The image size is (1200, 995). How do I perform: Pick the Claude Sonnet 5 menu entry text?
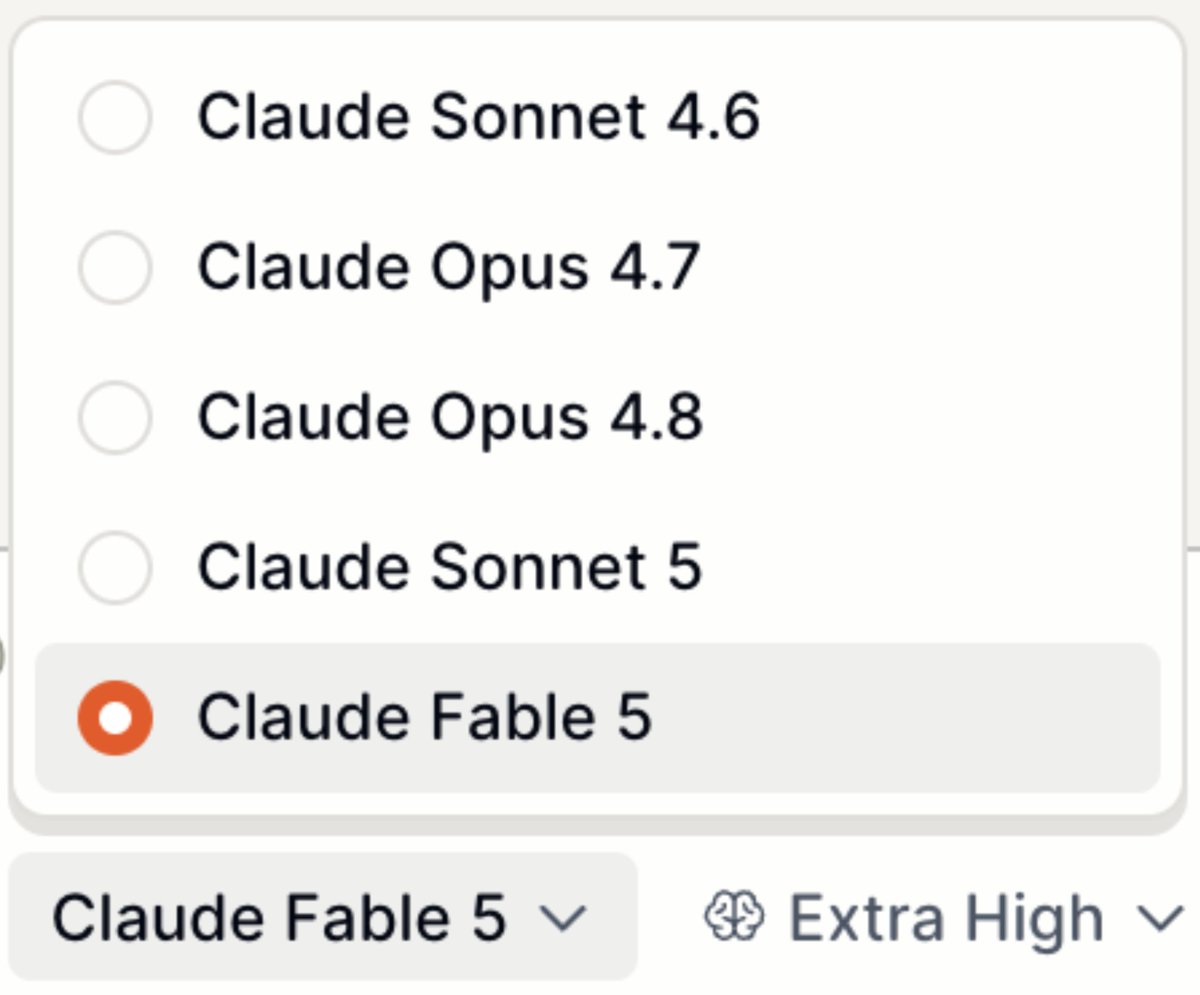tap(449, 567)
